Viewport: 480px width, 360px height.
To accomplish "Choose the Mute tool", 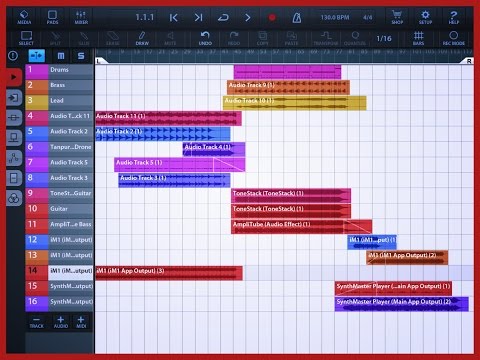I will coord(170,38).
